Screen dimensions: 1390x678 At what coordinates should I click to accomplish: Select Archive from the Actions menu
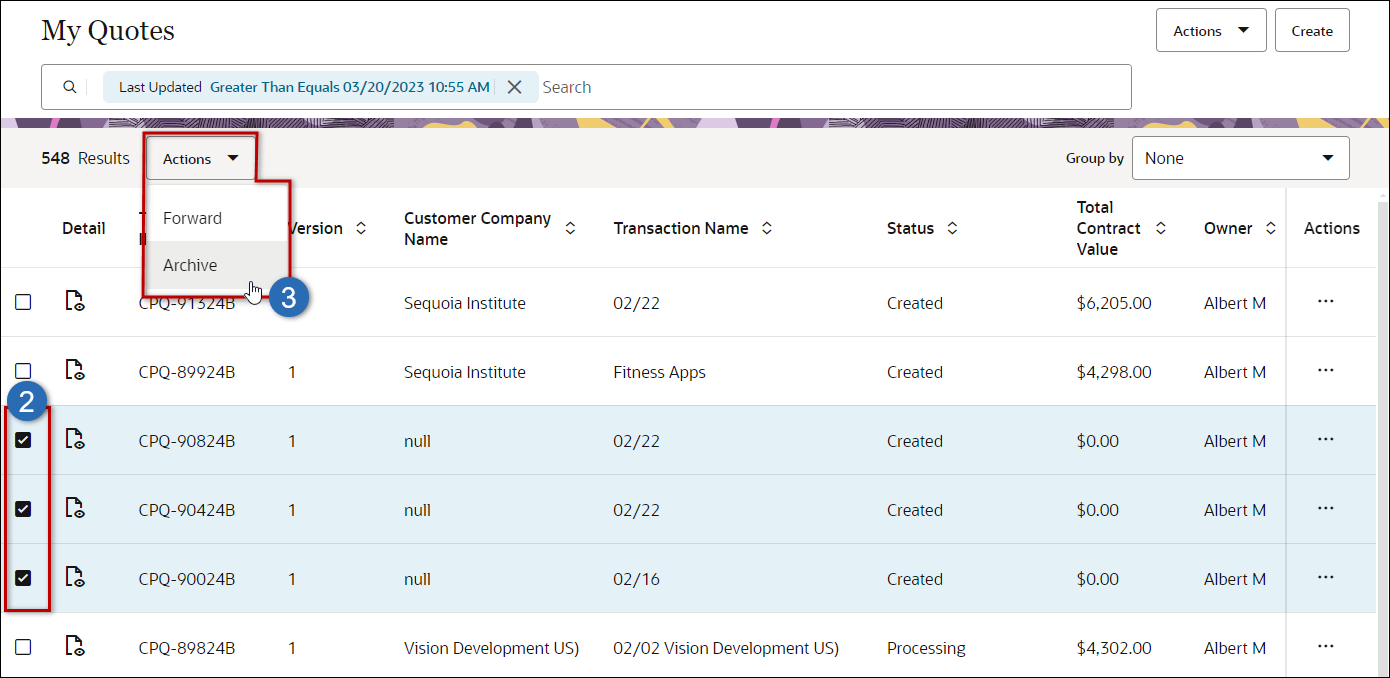(190, 264)
